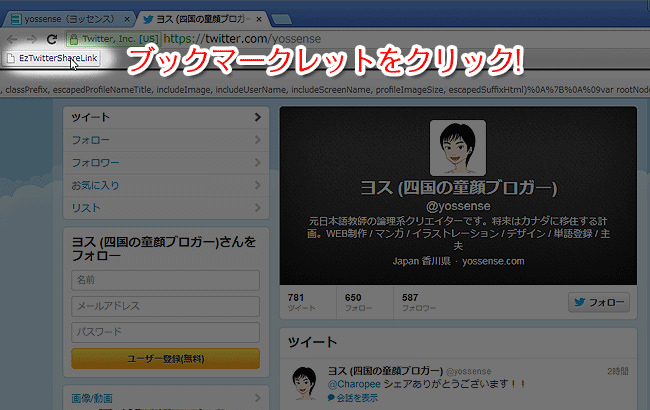Open the ツイート sidebar menu item

[x=166, y=117]
